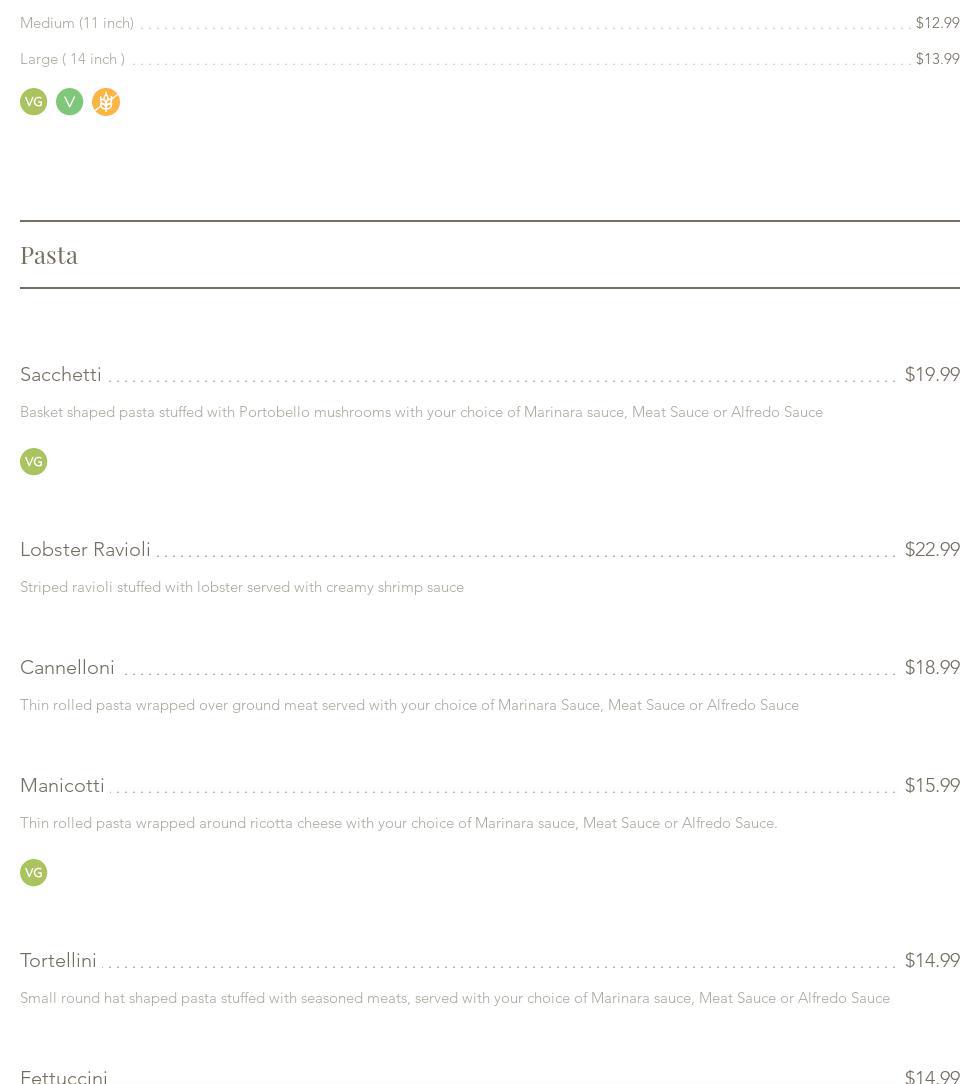Click the Fettuccini item name
Screen dimensions: 965x1084
click(64, 1076)
